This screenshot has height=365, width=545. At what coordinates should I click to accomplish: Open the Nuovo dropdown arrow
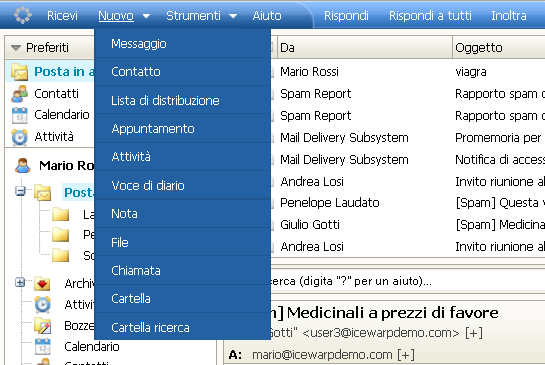(146, 16)
